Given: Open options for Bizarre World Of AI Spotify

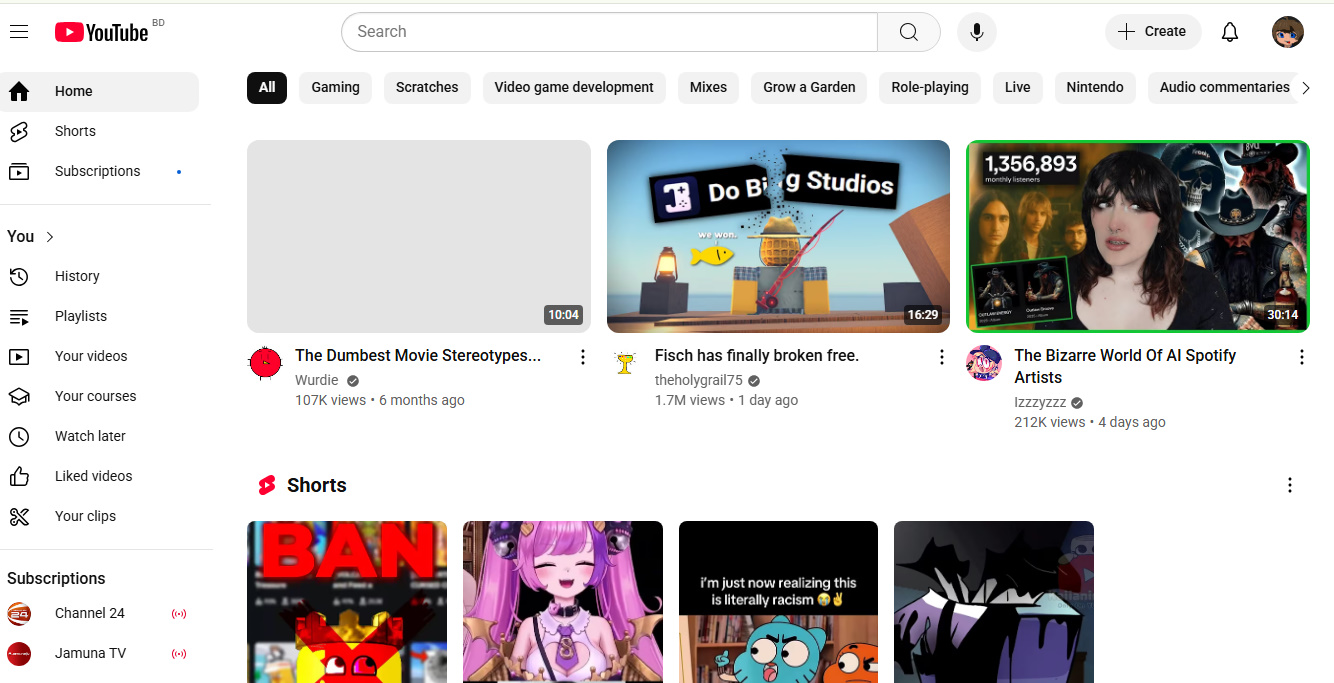Looking at the screenshot, I should [1301, 357].
